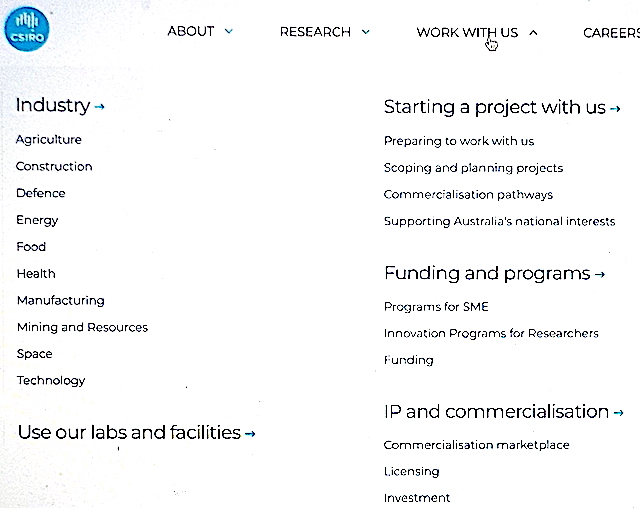Select the Research menu label
The image size is (640, 508).
tap(315, 32)
